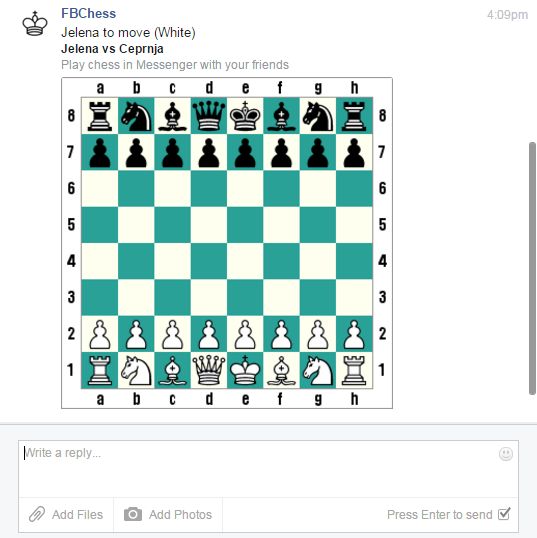The height and width of the screenshot is (538, 537).
Task: Click the camera Add Photos icon
Action: click(x=133, y=514)
